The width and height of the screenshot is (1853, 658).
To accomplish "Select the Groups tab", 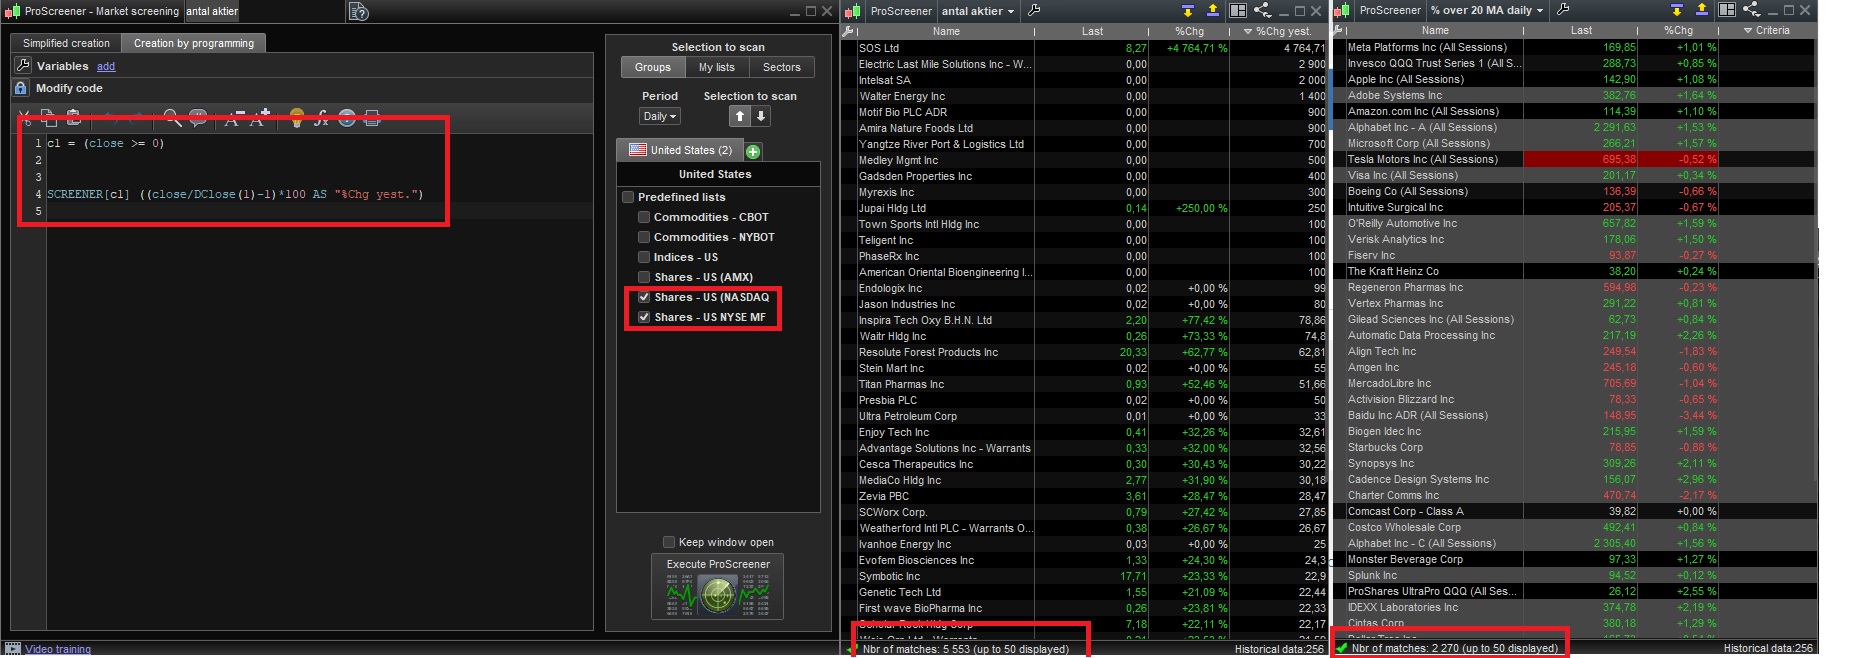I will pos(653,67).
